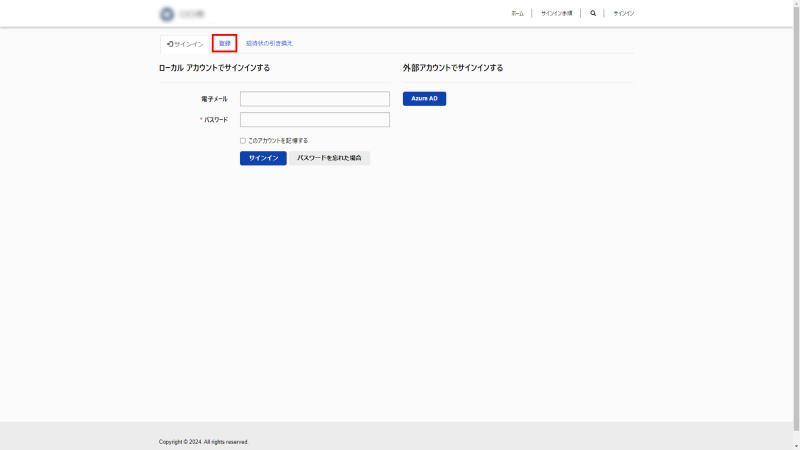Viewport: 800px width, 450px height.
Task: Select the サインイン tab with arrow icon
Action: click(185, 44)
